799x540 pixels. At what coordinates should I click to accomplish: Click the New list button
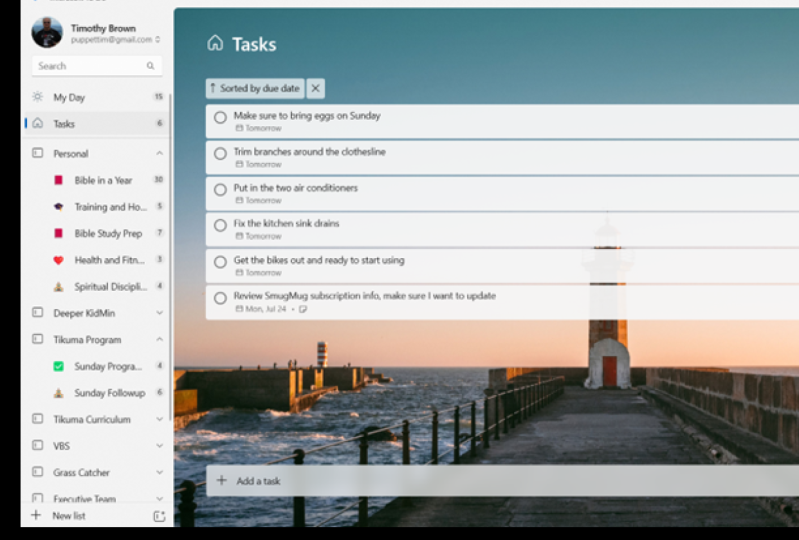point(69,516)
